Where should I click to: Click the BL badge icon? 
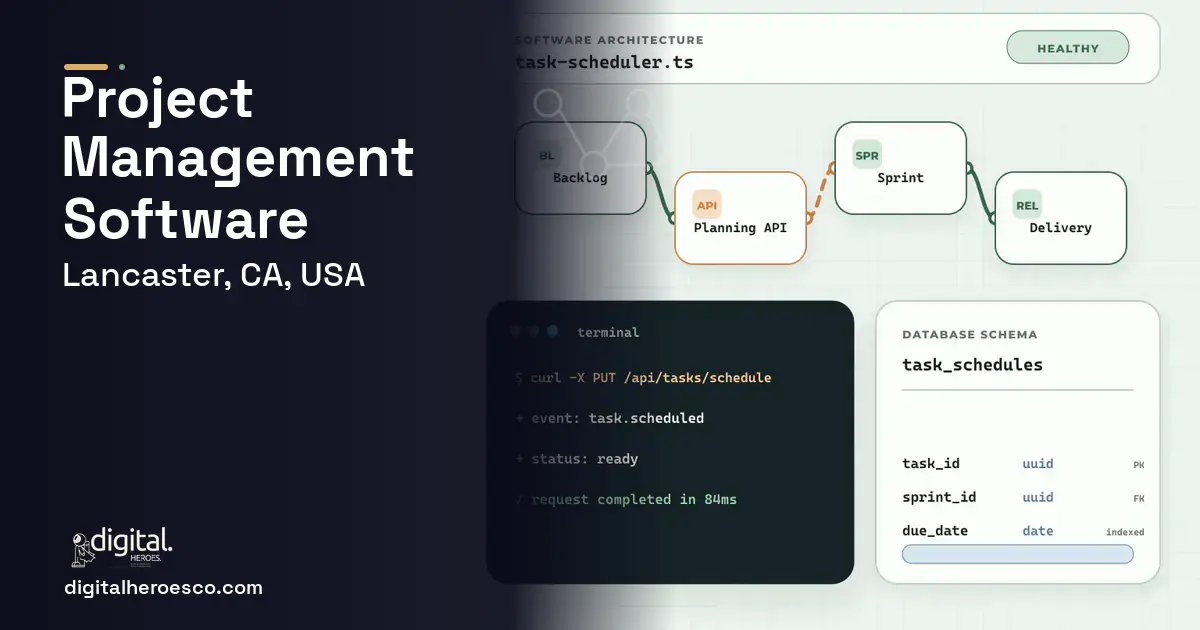point(547,156)
